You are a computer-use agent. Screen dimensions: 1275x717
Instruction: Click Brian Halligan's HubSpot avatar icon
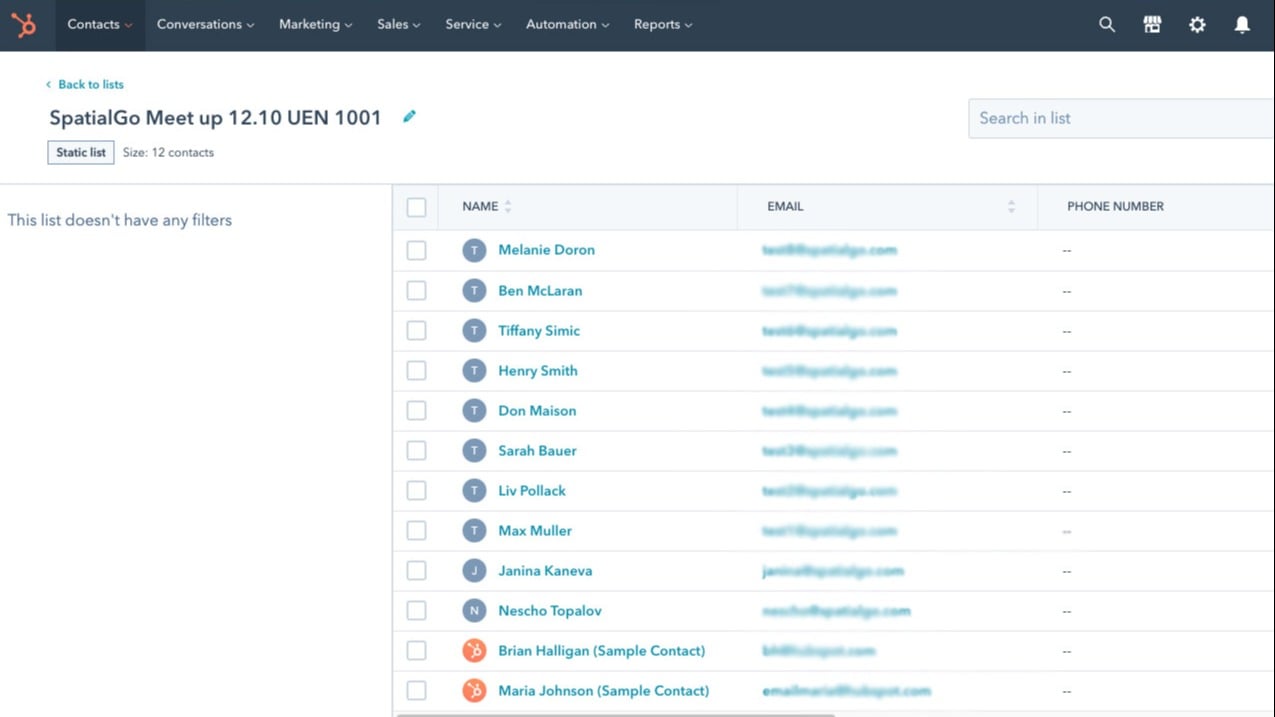pyautogui.click(x=473, y=650)
